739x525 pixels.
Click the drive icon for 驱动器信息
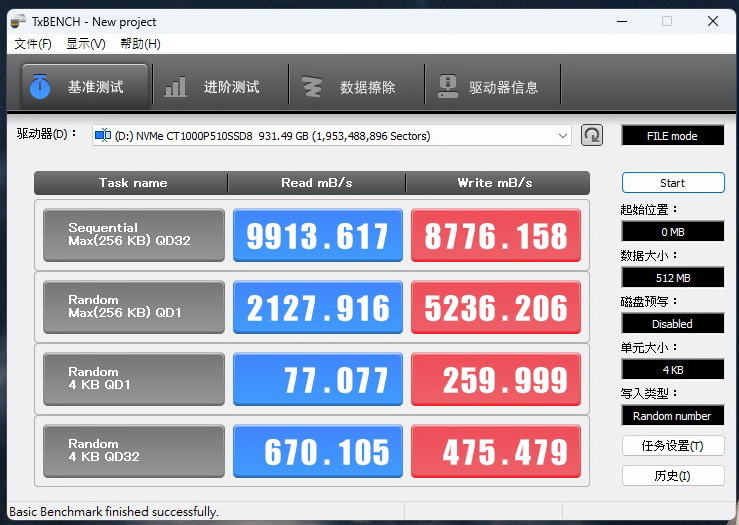click(447, 86)
